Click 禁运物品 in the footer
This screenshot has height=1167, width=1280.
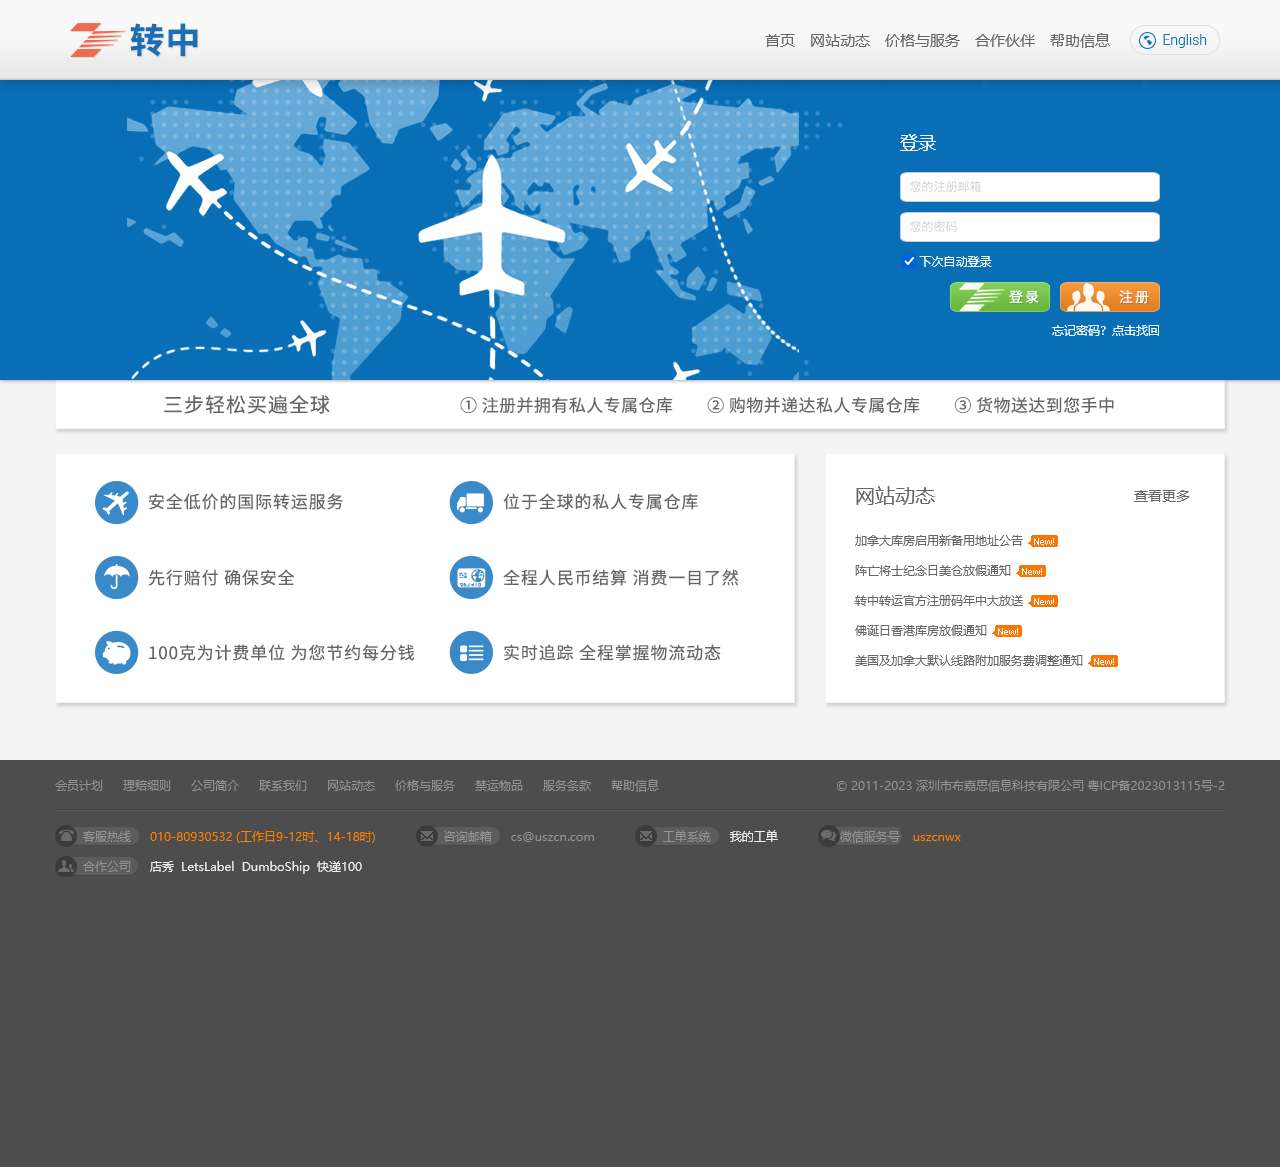point(499,786)
